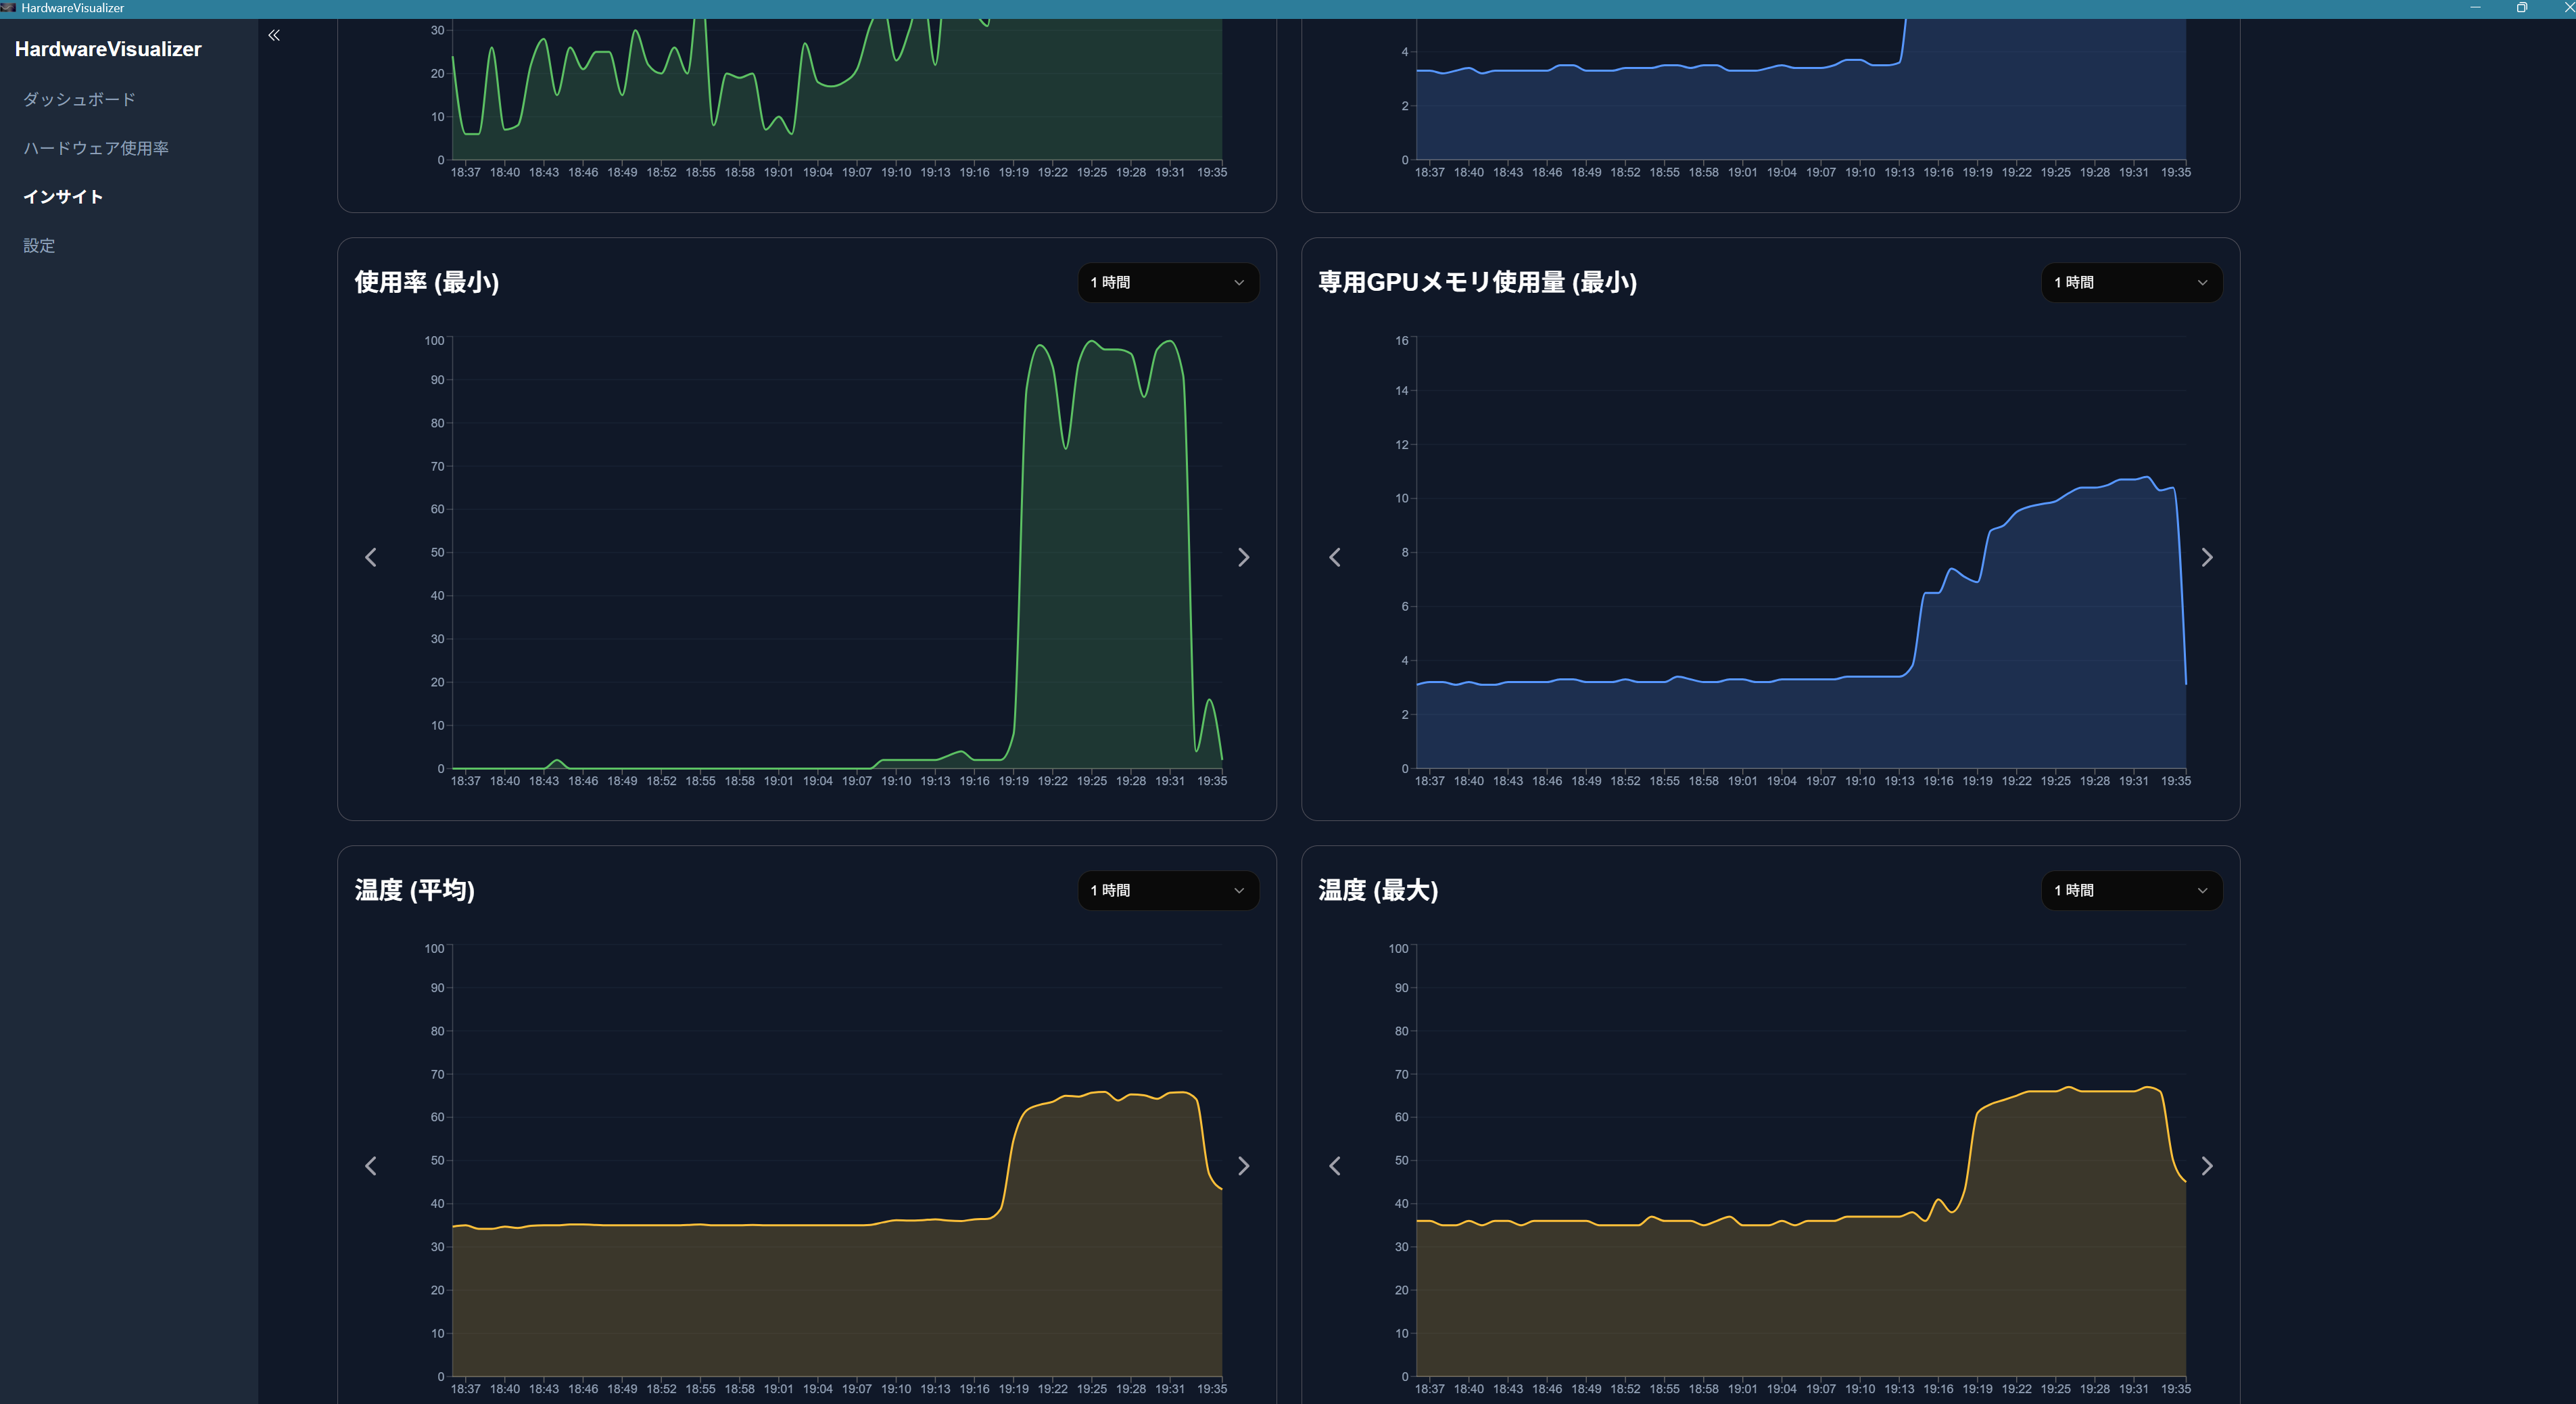Restore down the application window

[2521, 8]
